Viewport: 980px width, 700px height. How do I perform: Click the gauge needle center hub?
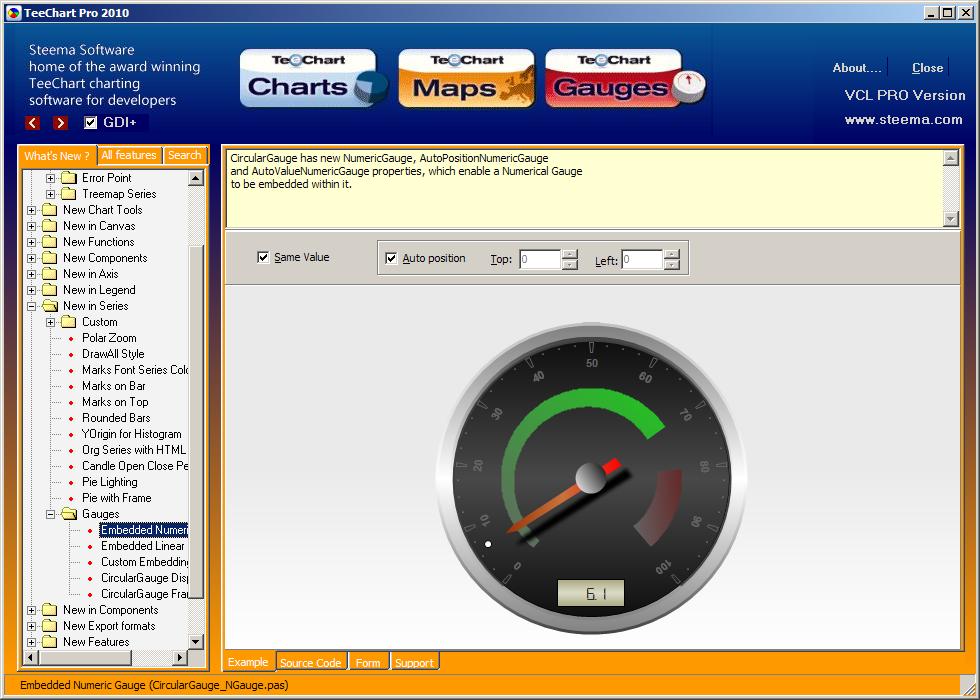point(591,478)
